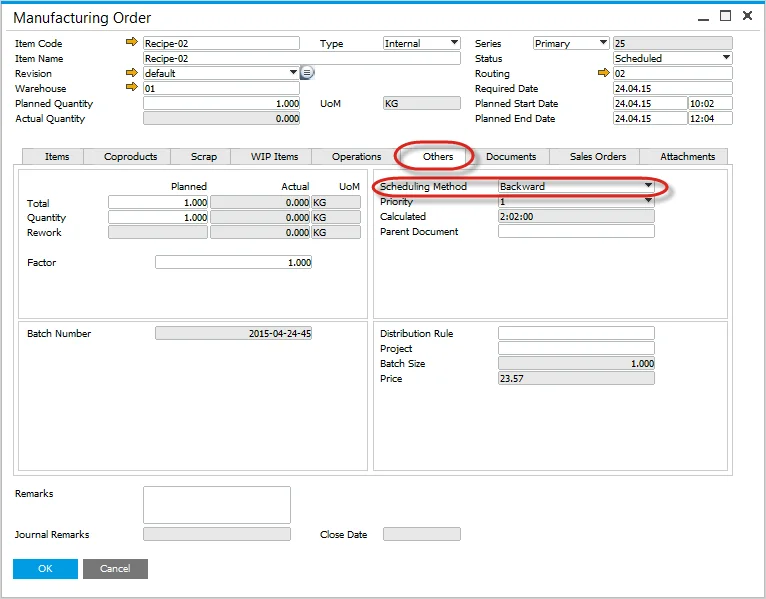This screenshot has width=766, height=599.
Task: Open the Revision link arrow
Action: pyautogui.click(x=131, y=73)
